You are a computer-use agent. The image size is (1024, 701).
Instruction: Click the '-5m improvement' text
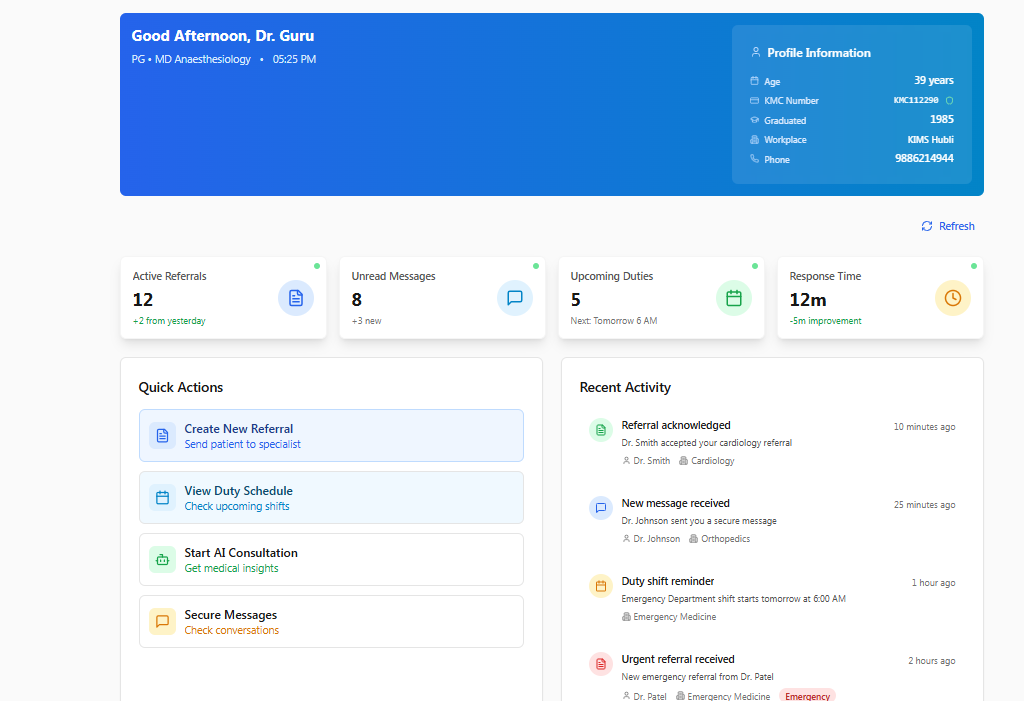click(825, 321)
